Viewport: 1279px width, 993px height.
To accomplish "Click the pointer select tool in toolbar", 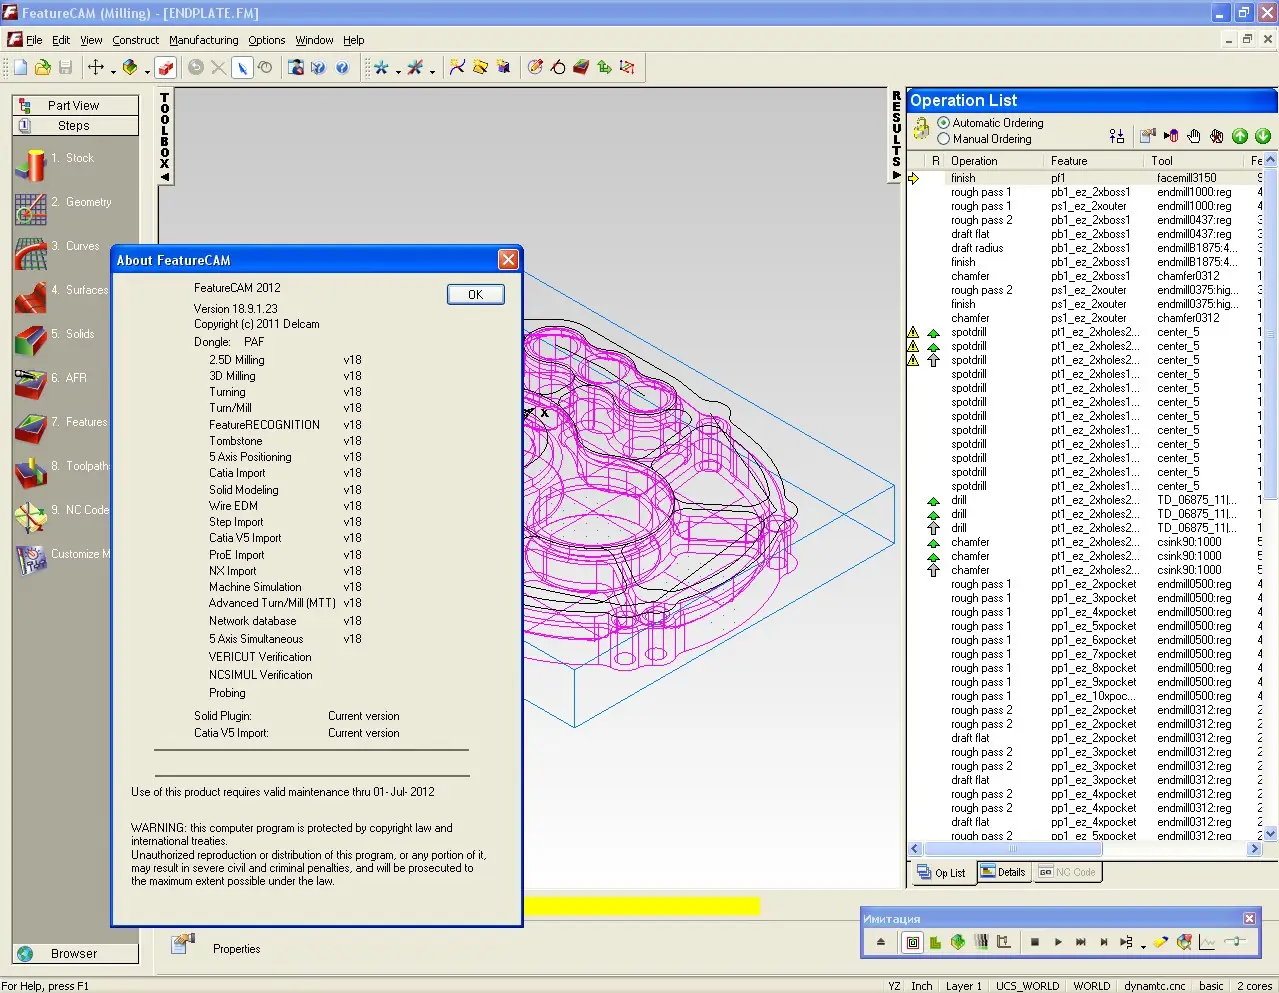I will (x=242, y=67).
